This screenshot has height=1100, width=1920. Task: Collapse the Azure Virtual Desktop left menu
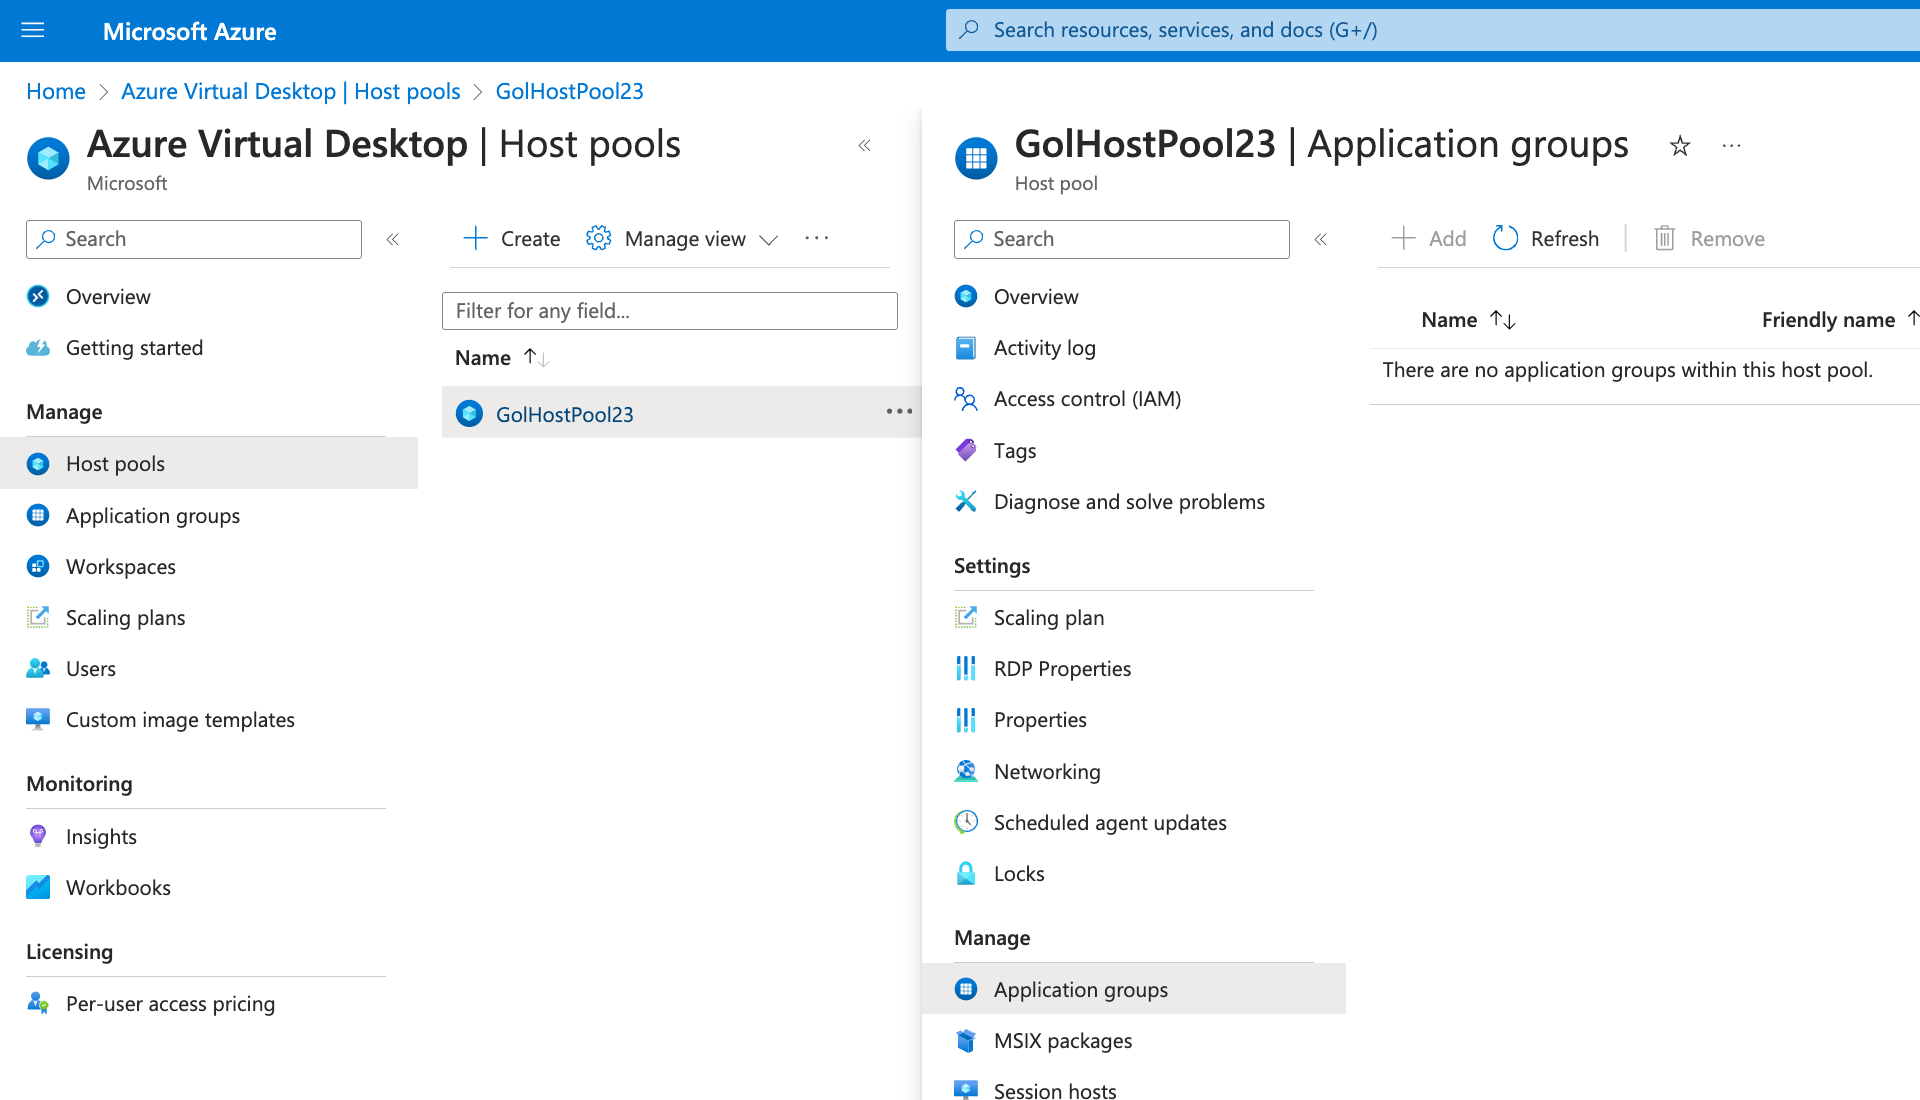393,239
